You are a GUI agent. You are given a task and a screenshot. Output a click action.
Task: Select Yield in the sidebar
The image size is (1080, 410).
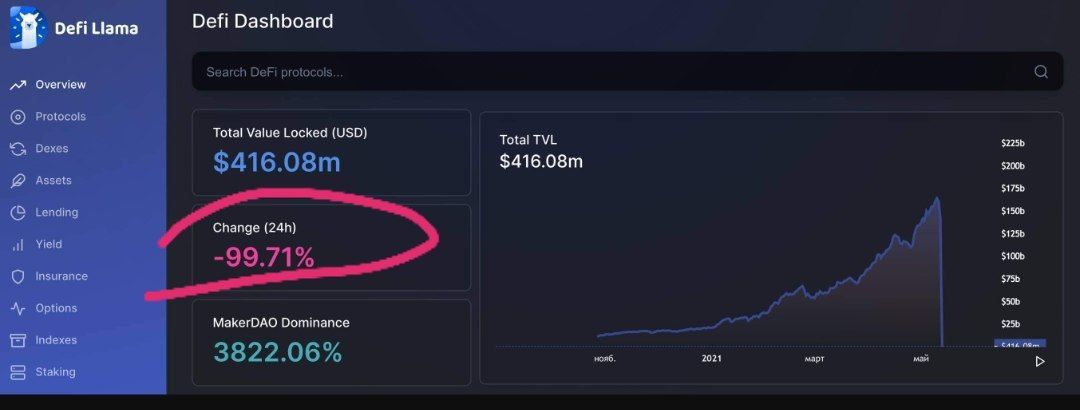pyautogui.click(x=48, y=244)
